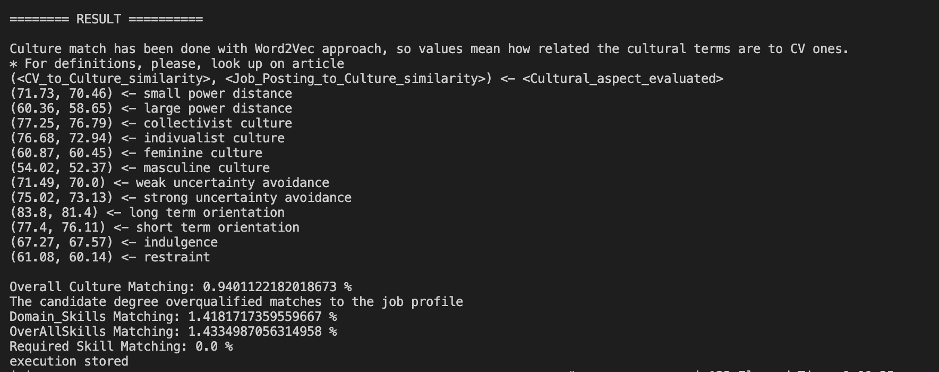Click the 'candidate degree overqualified' sentence
Viewport: 939px width, 372px height.
tap(237, 302)
